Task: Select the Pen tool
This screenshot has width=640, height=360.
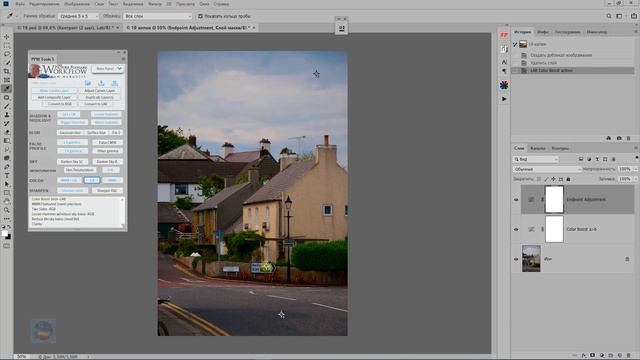Action: click(x=7, y=167)
